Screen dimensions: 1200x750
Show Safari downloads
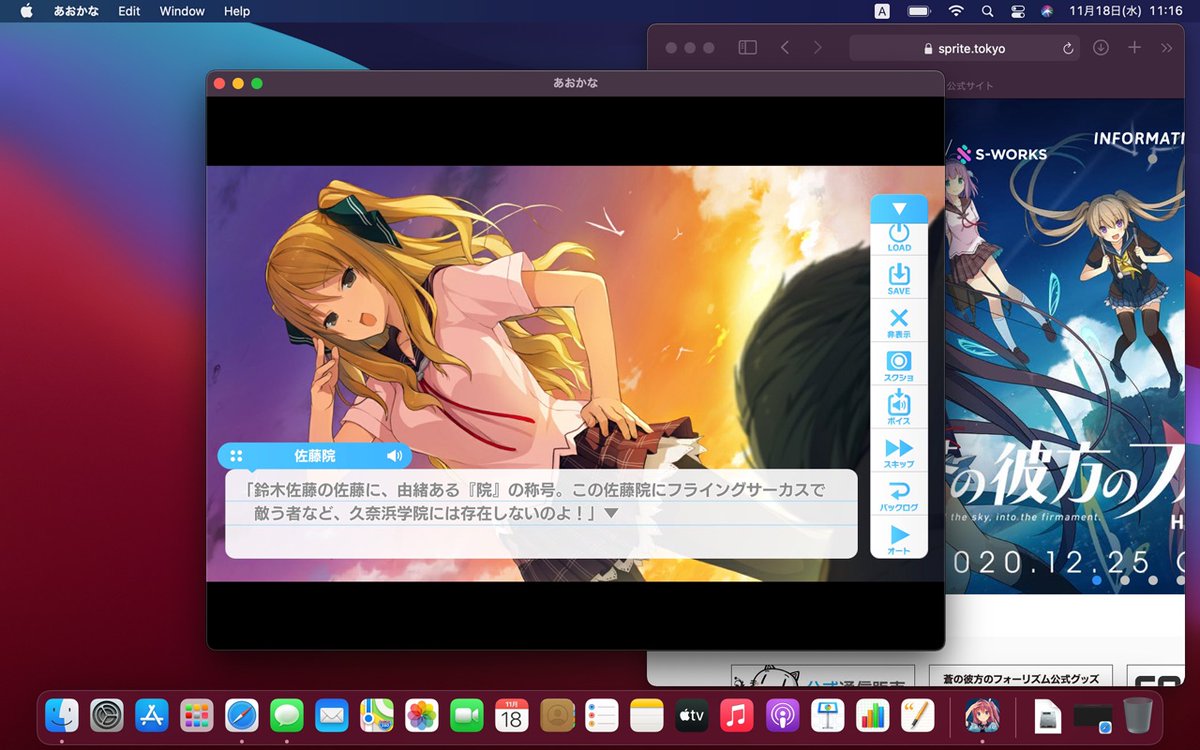click(1101, 47)
